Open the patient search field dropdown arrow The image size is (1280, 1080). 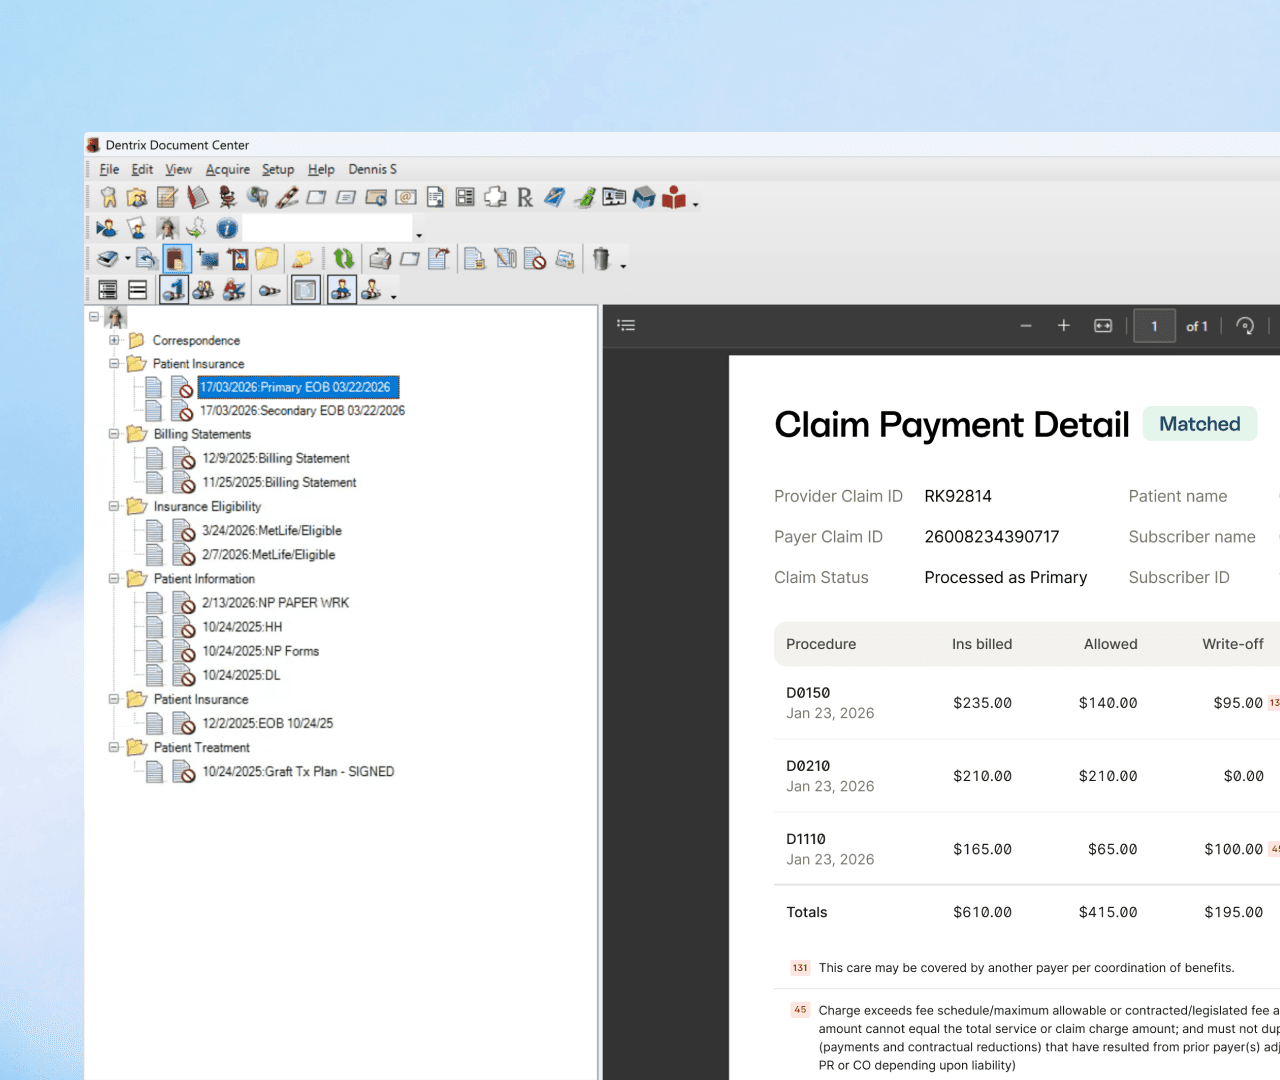click(419, 235)
